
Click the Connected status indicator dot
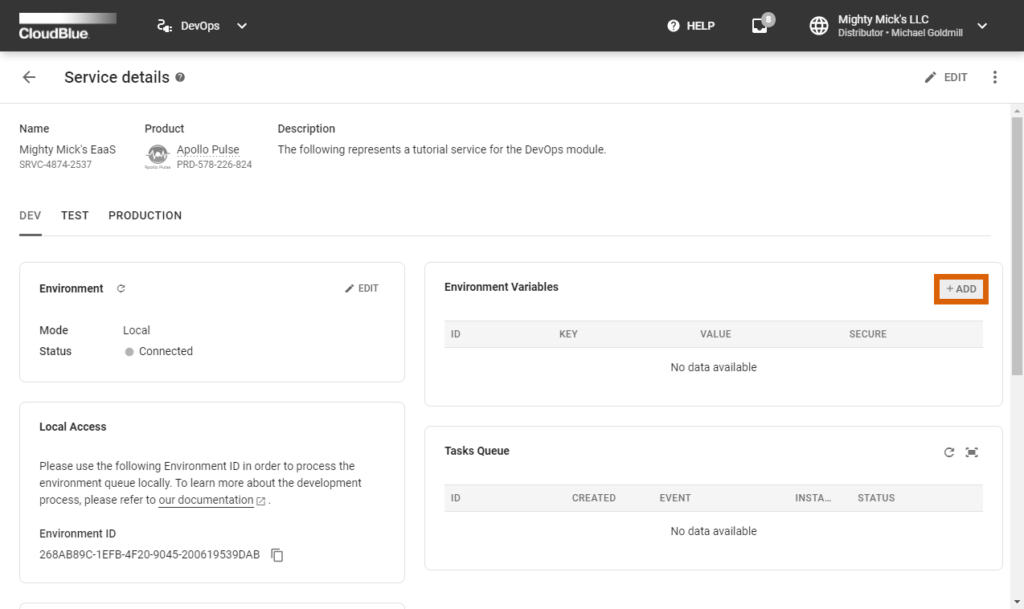coord(129,352)
